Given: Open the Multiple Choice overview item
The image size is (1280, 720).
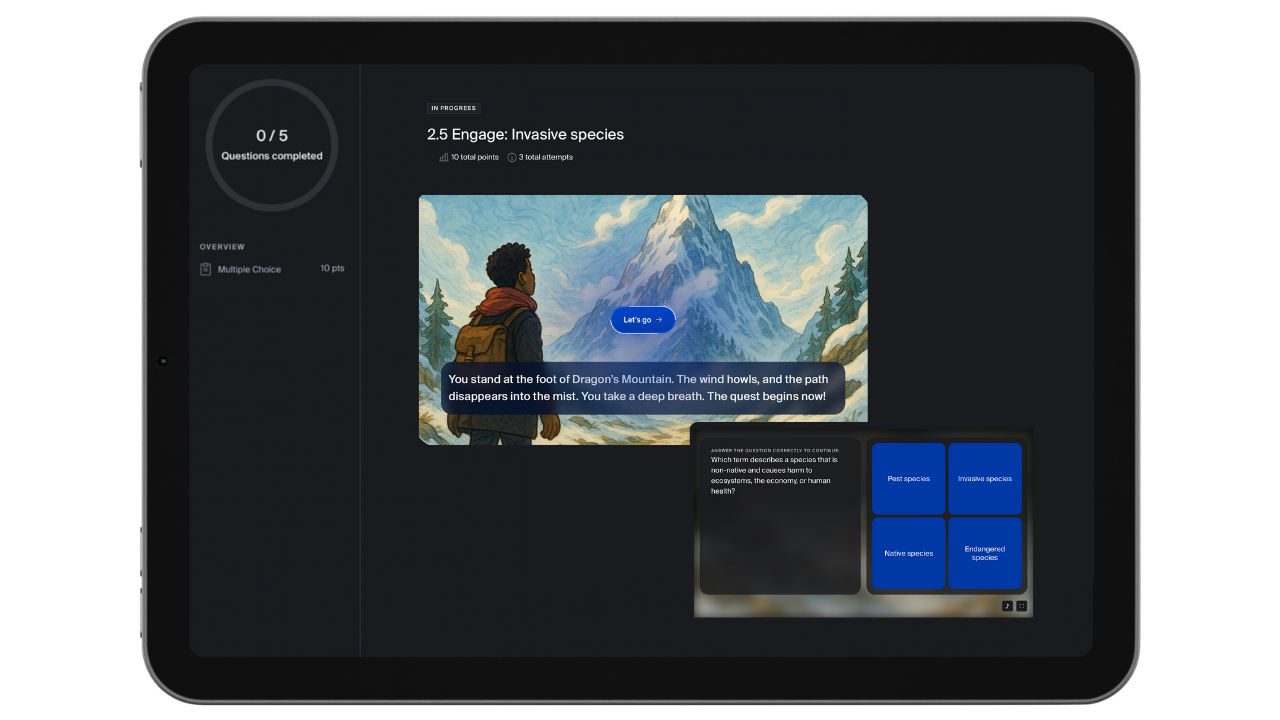Looking at the screenshot, I should click(249, 269).
